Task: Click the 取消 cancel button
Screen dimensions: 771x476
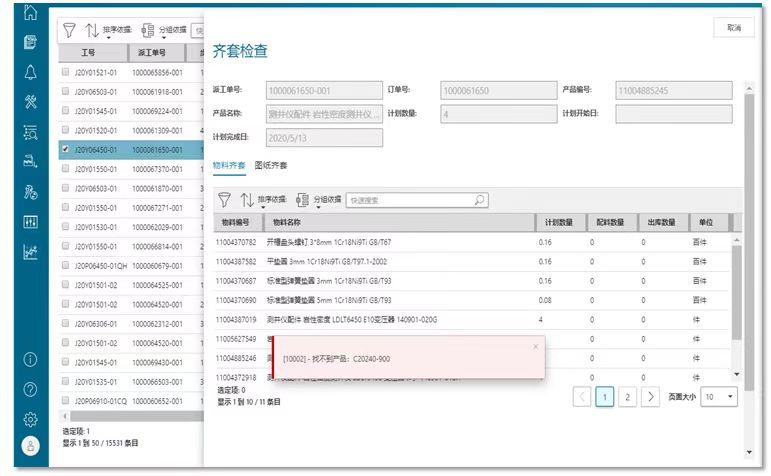Action: click(x=733, y=28)
